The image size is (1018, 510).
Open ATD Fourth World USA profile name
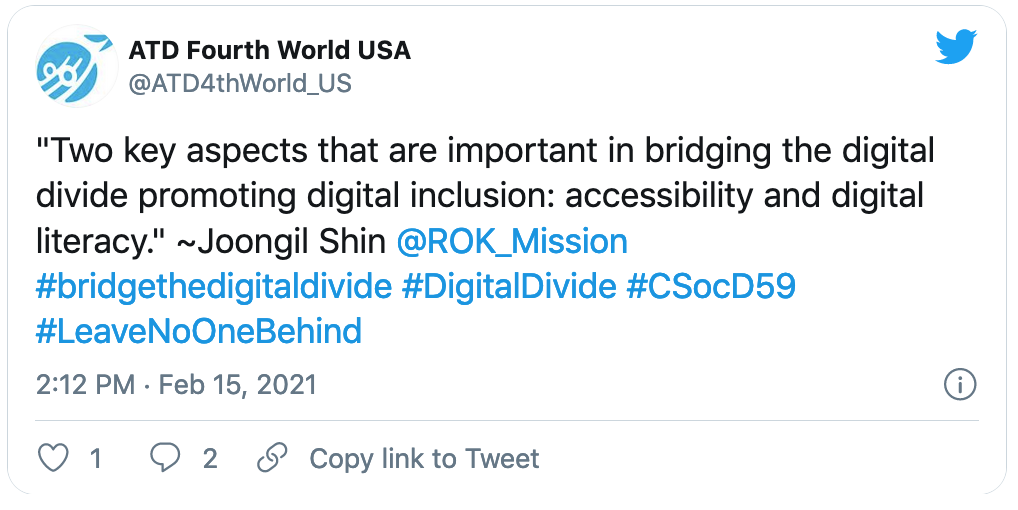point(269,50)
